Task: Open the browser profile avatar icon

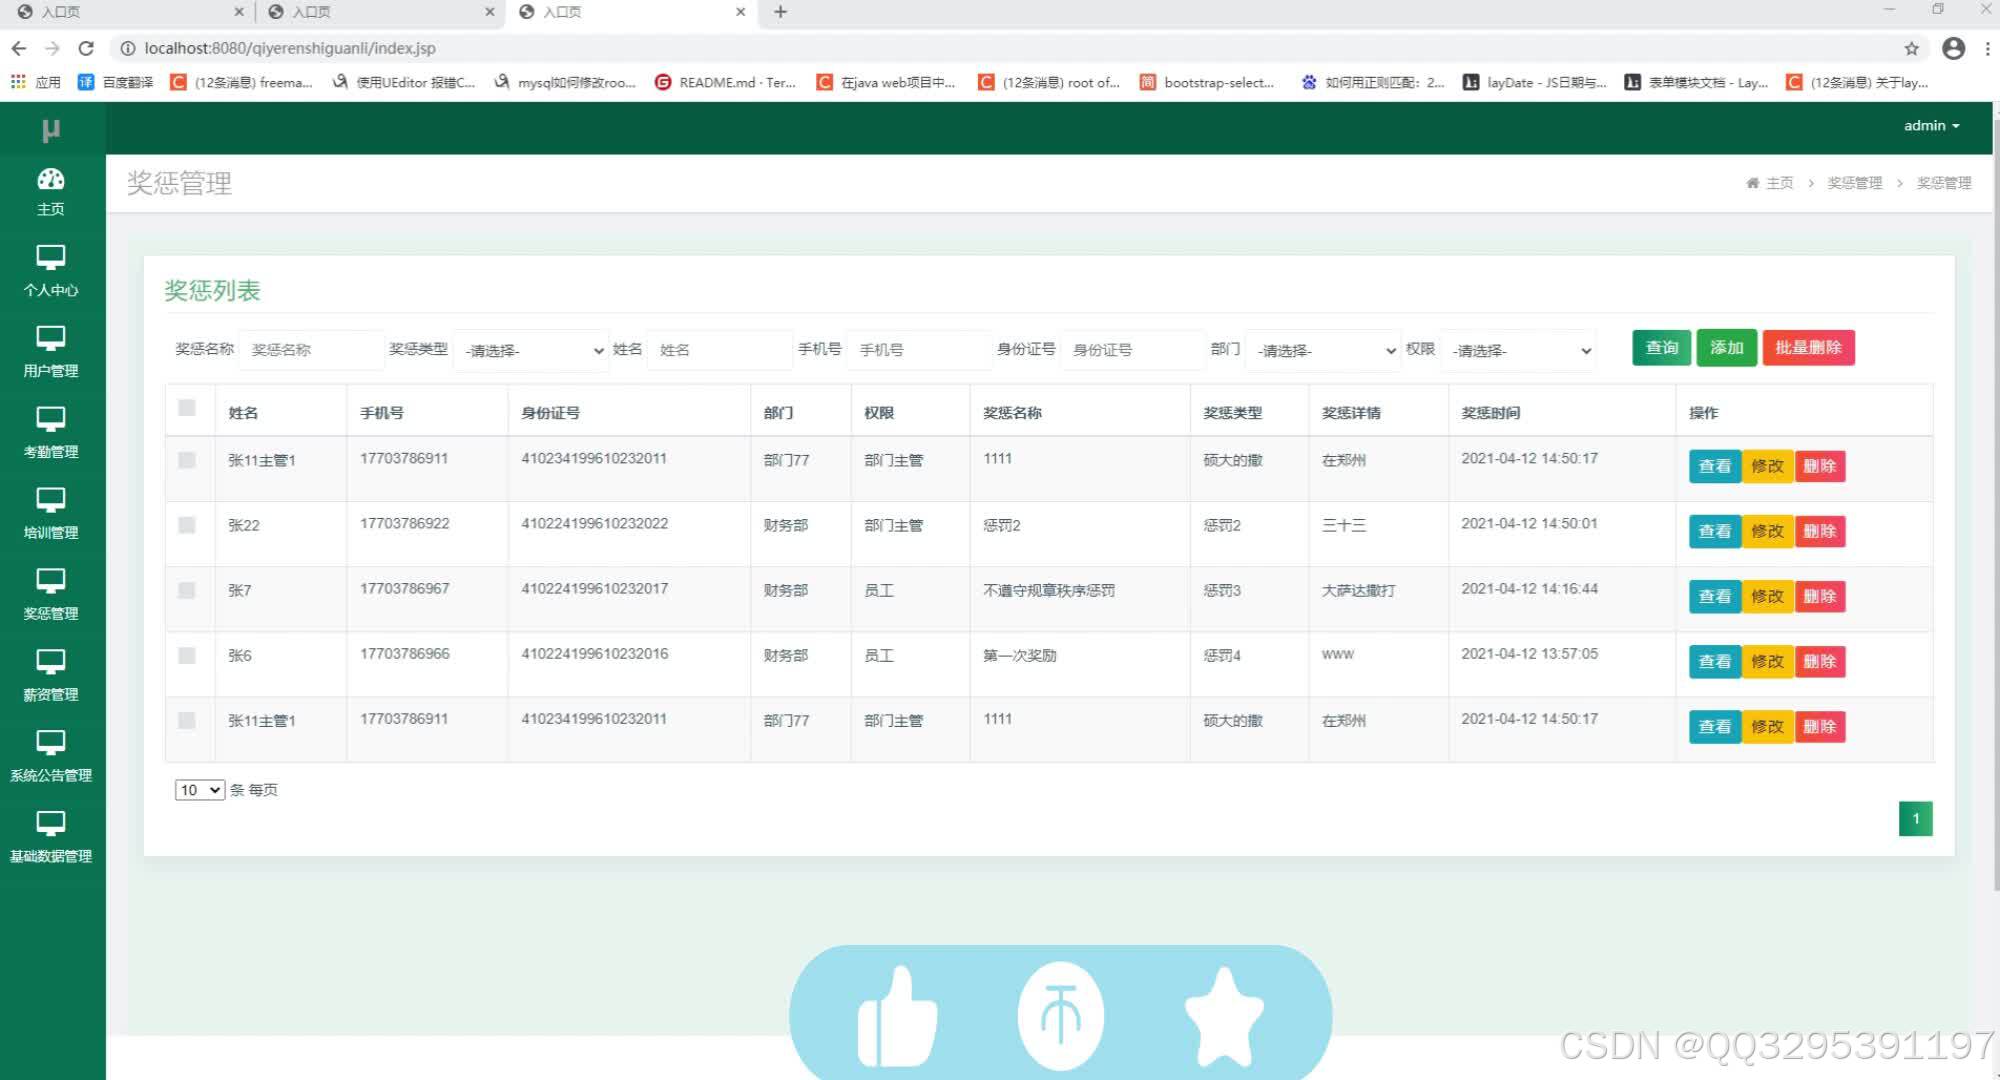Action: 1953,48
